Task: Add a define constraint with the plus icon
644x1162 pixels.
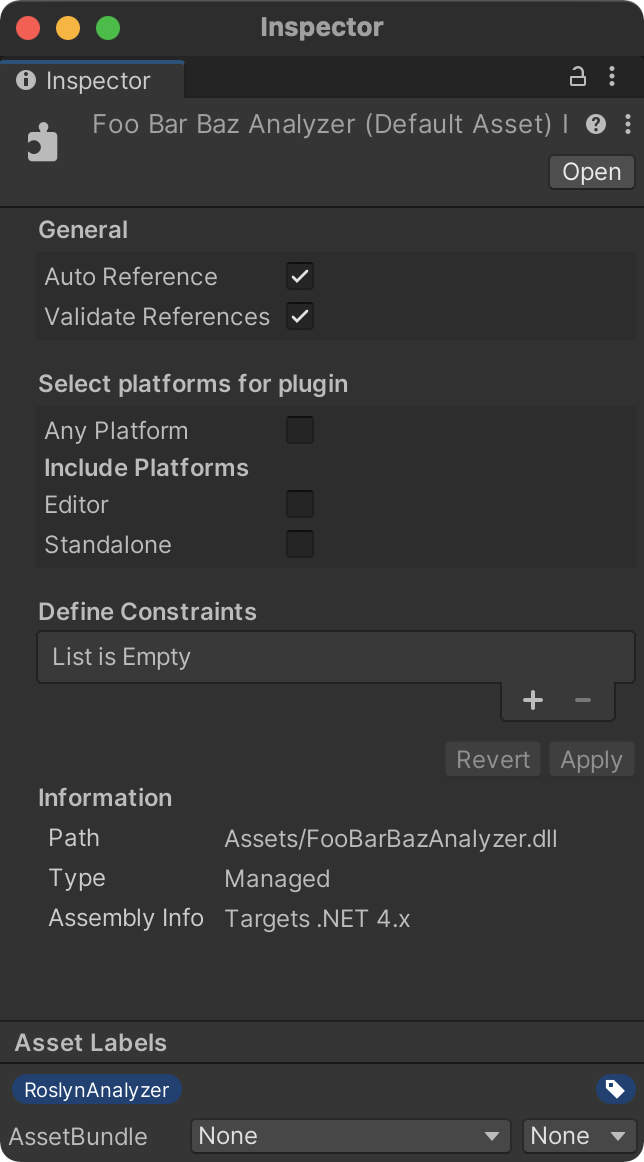Action: click(533, 700)
